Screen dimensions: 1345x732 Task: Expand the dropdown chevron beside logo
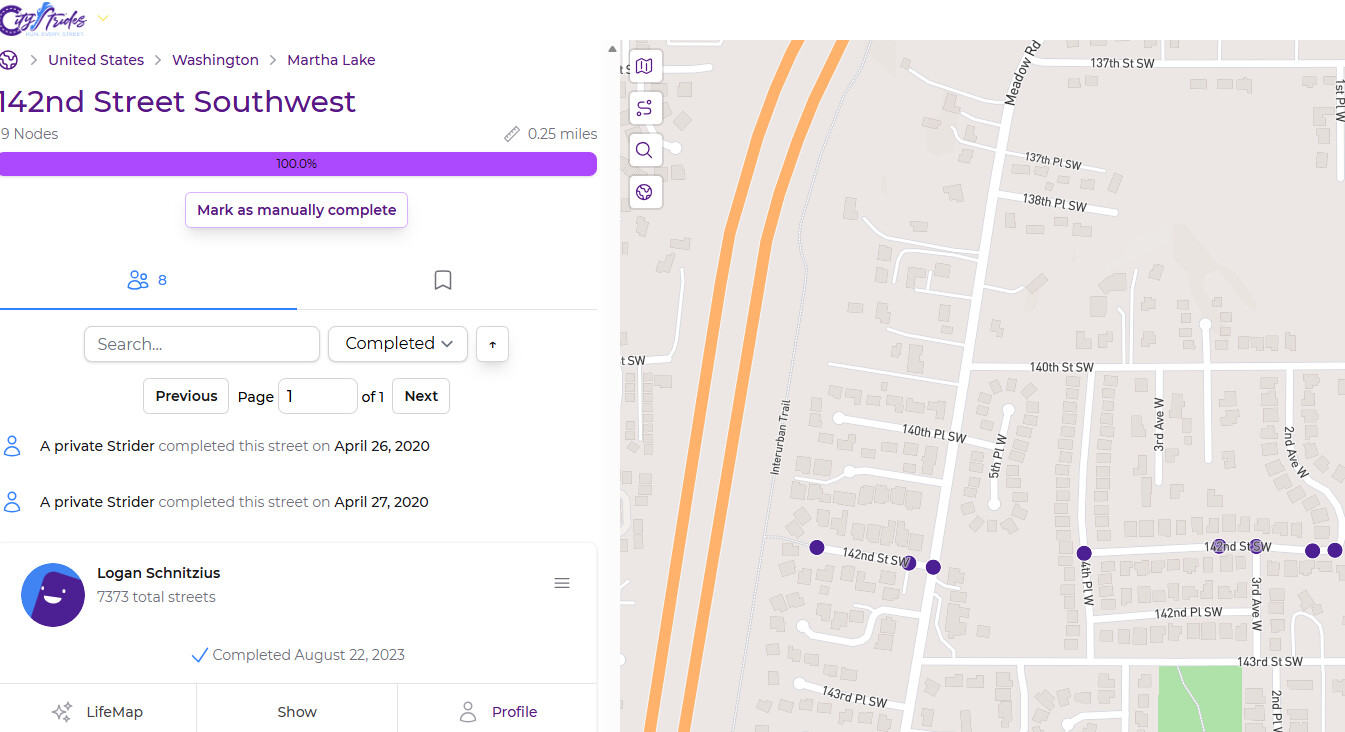click(x=103, y=19)
